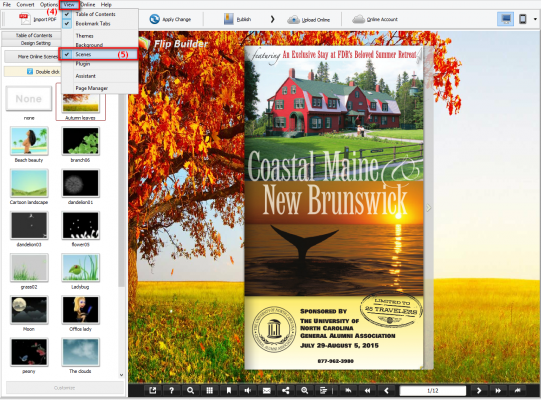
Task: Select the Beach beauty scene thumbnail
Action: pos(29,141)
